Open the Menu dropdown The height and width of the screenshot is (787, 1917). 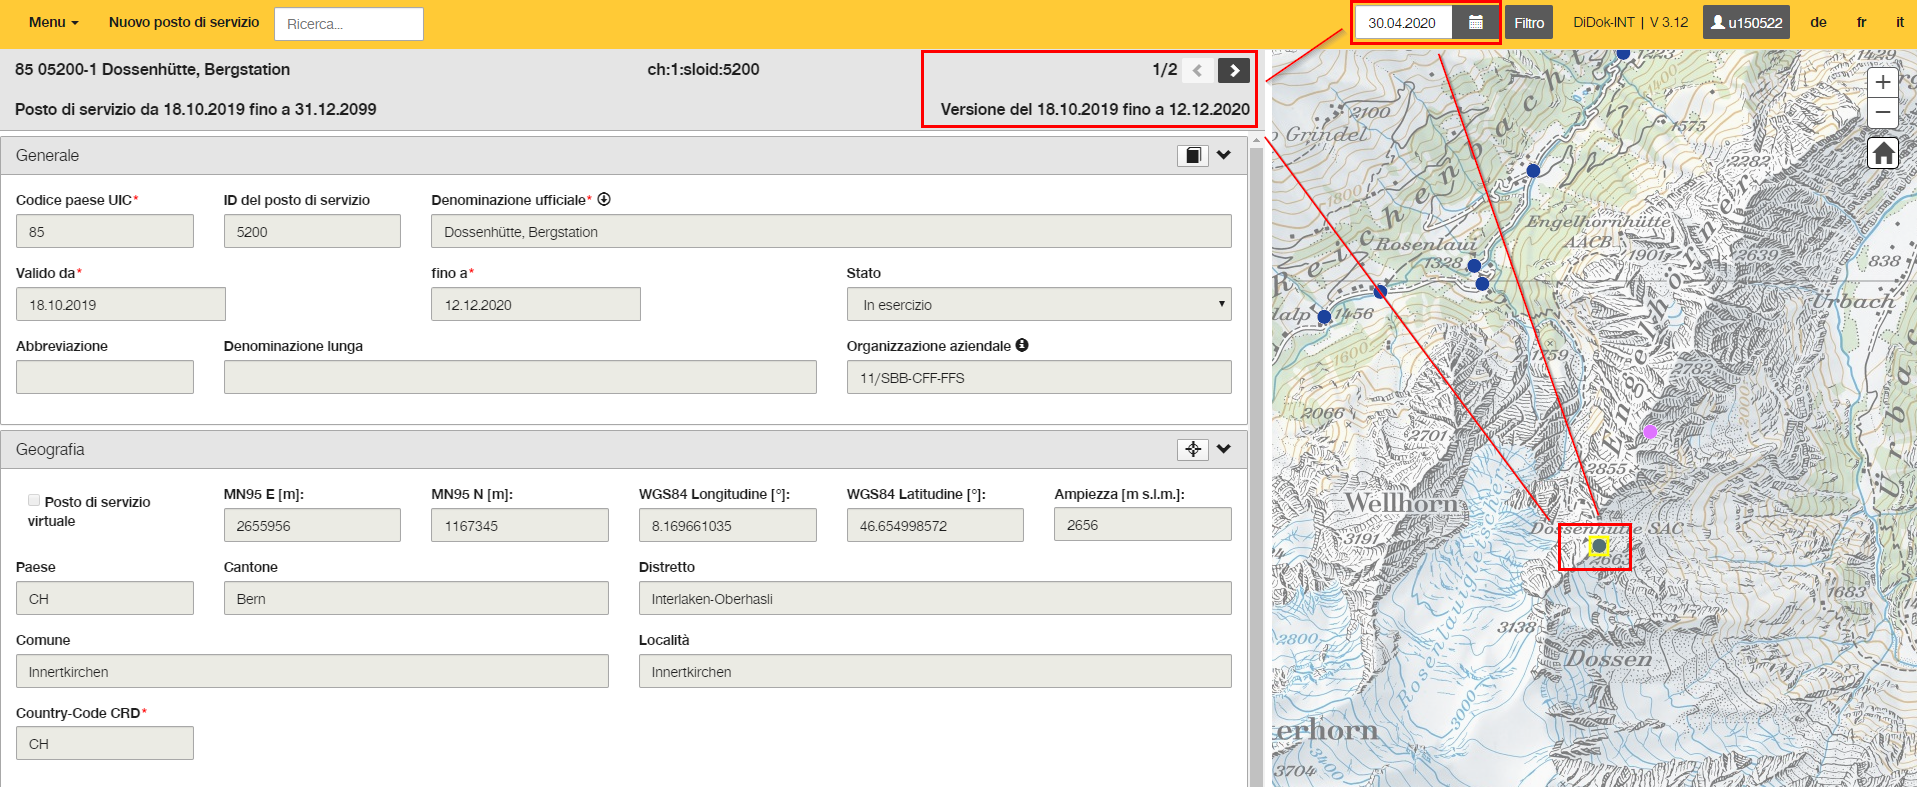click(53, 22)
